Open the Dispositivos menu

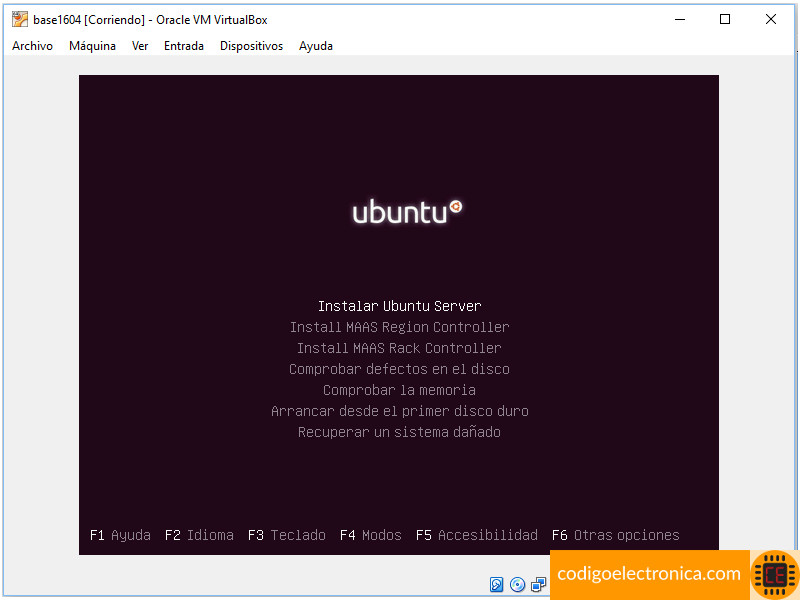[252, 46]
